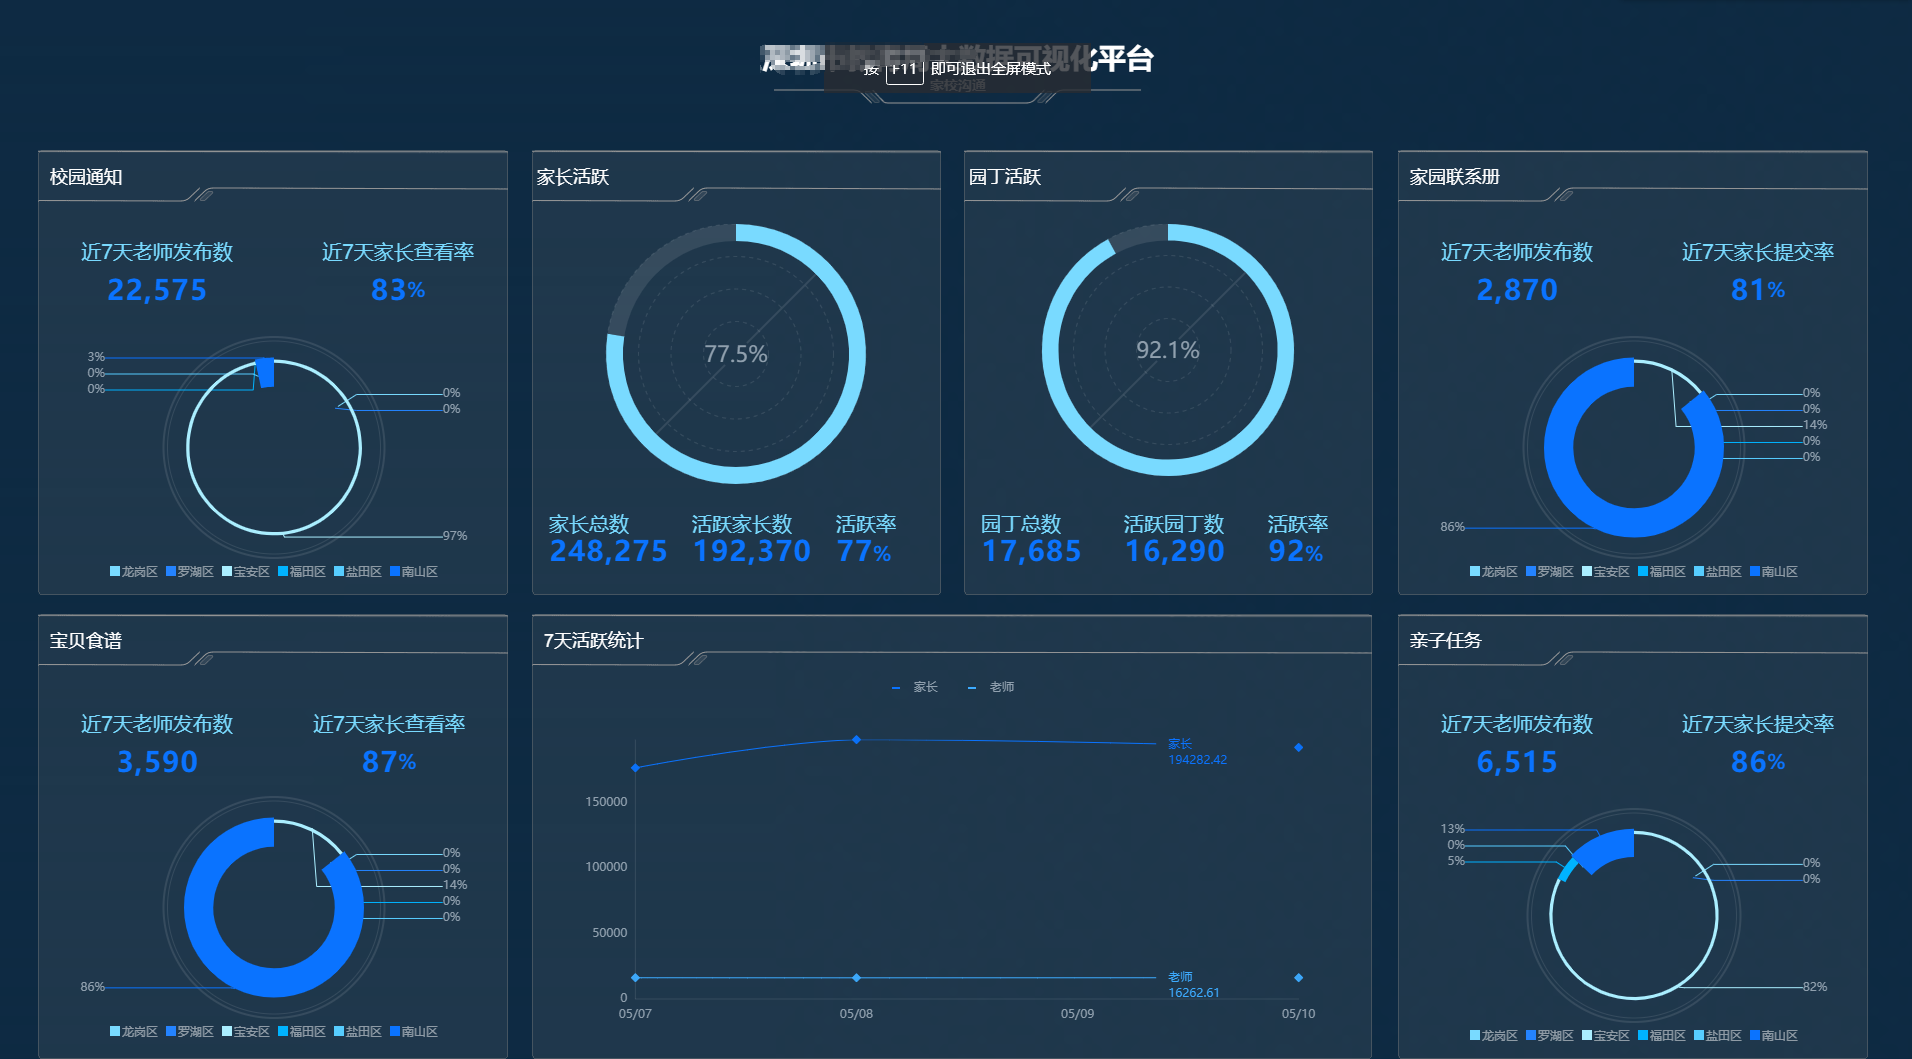Toggle 福田区 legend in 家园联系册 chart
The width and height of the screenshot is (1912, 1059).
[x=1662, y=572]
